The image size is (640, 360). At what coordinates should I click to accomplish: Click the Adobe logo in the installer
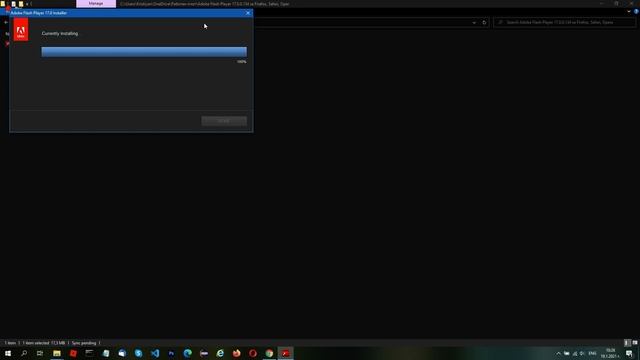pos(21,29)
